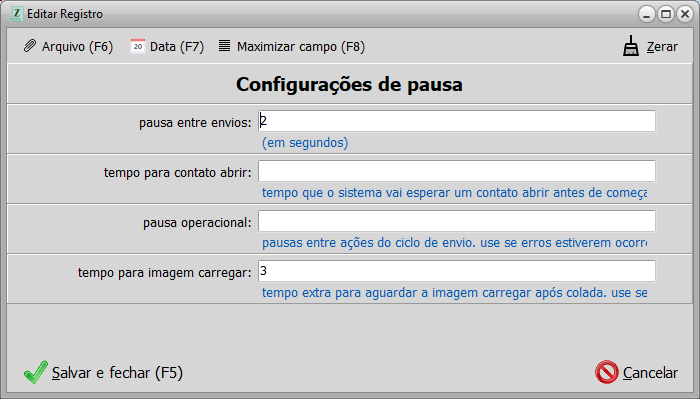
Task: Choose Data (F7) in the toolbar
Action: click(177, 46)
